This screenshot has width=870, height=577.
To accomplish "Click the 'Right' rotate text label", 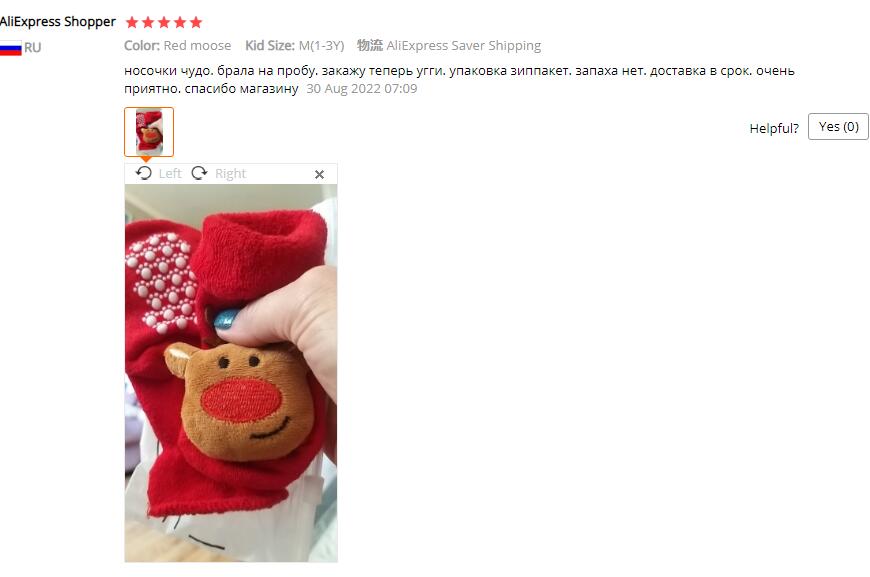I will (230, 174).
